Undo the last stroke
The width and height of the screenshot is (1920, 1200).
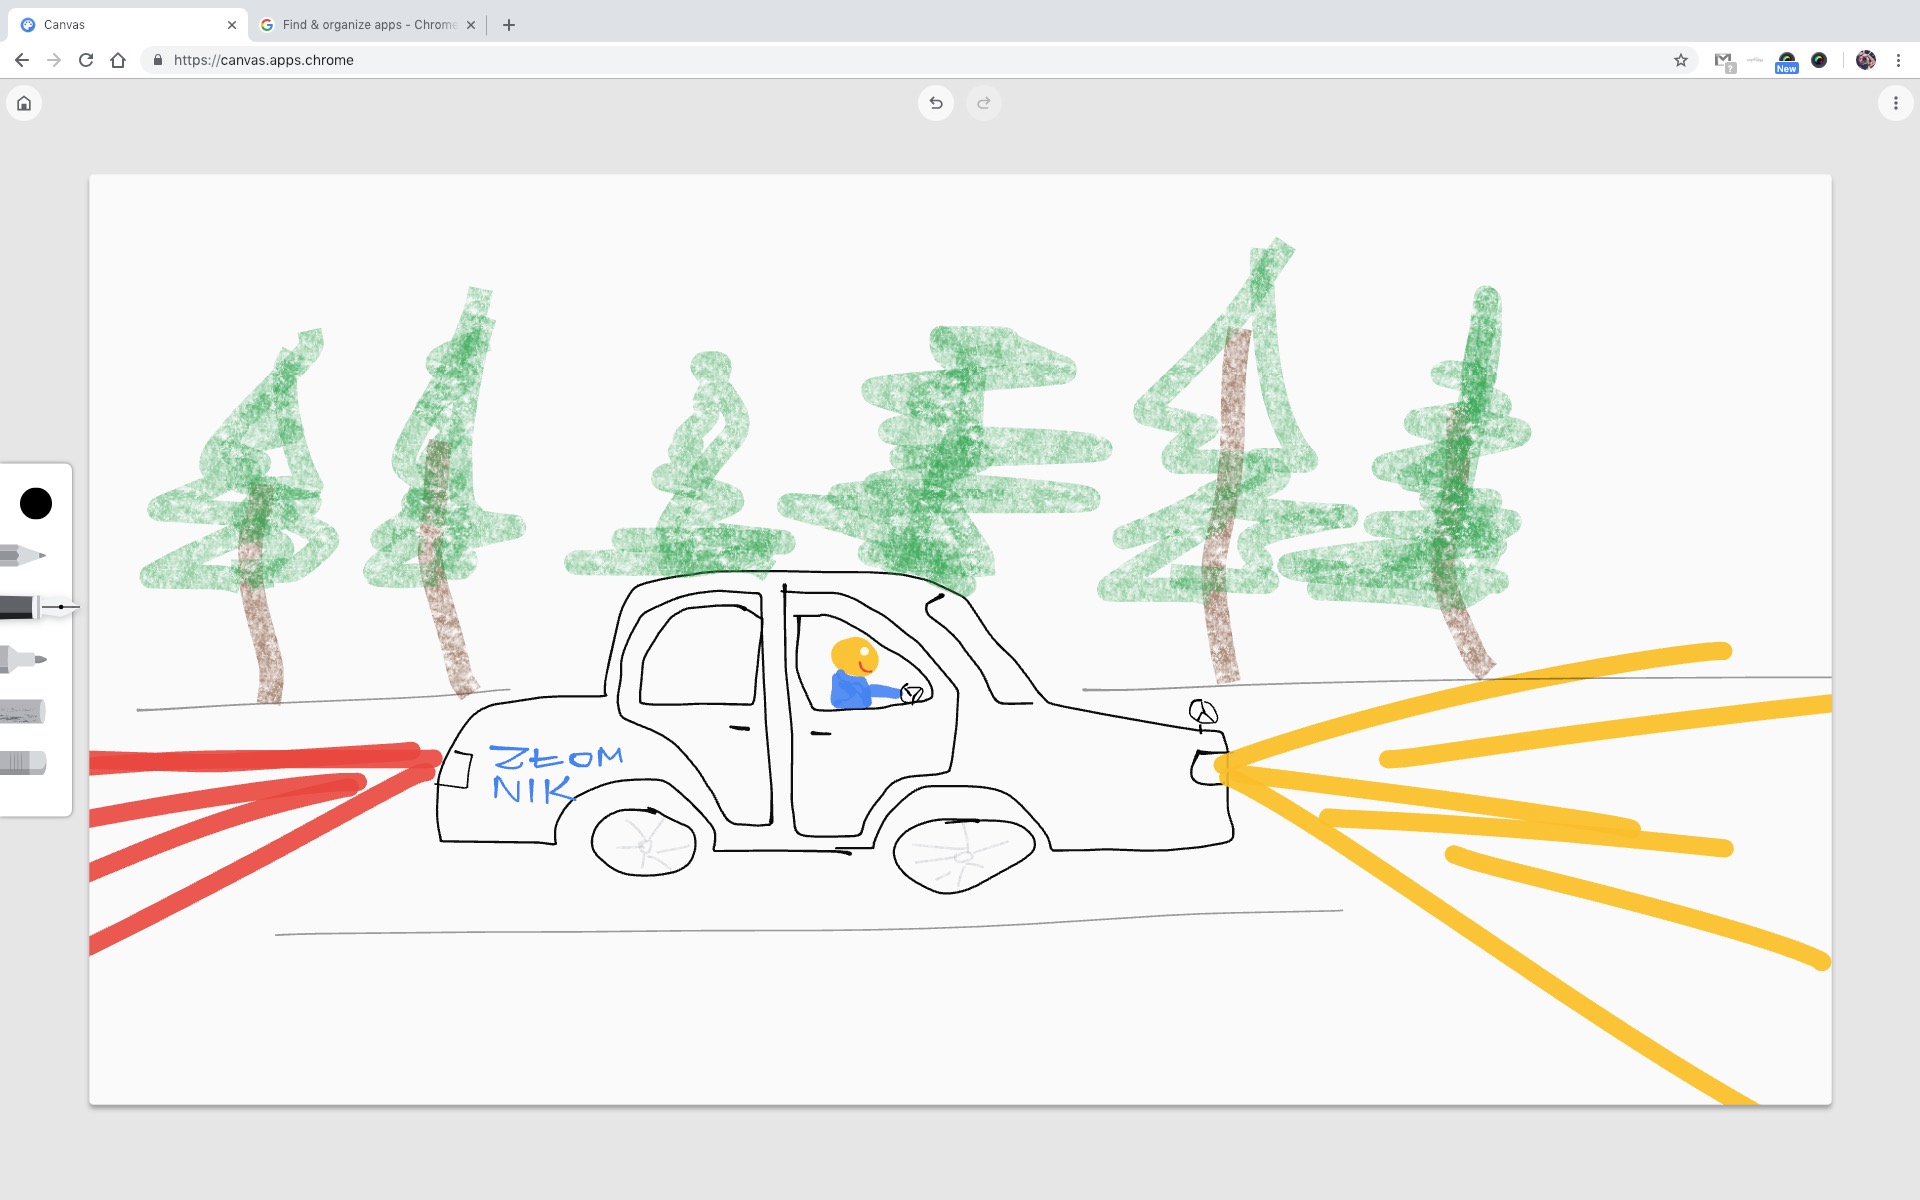click(x=936, y=103)
